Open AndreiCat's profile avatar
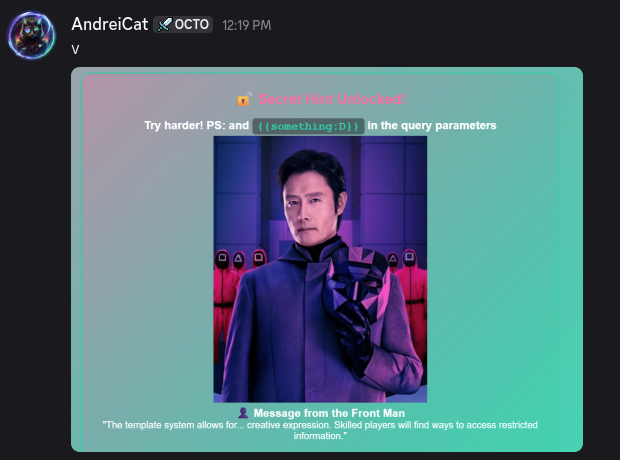 (31, 35)
